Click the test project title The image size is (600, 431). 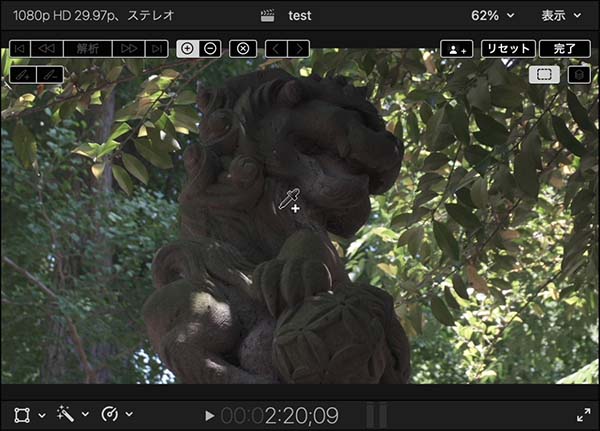[300, 16]
